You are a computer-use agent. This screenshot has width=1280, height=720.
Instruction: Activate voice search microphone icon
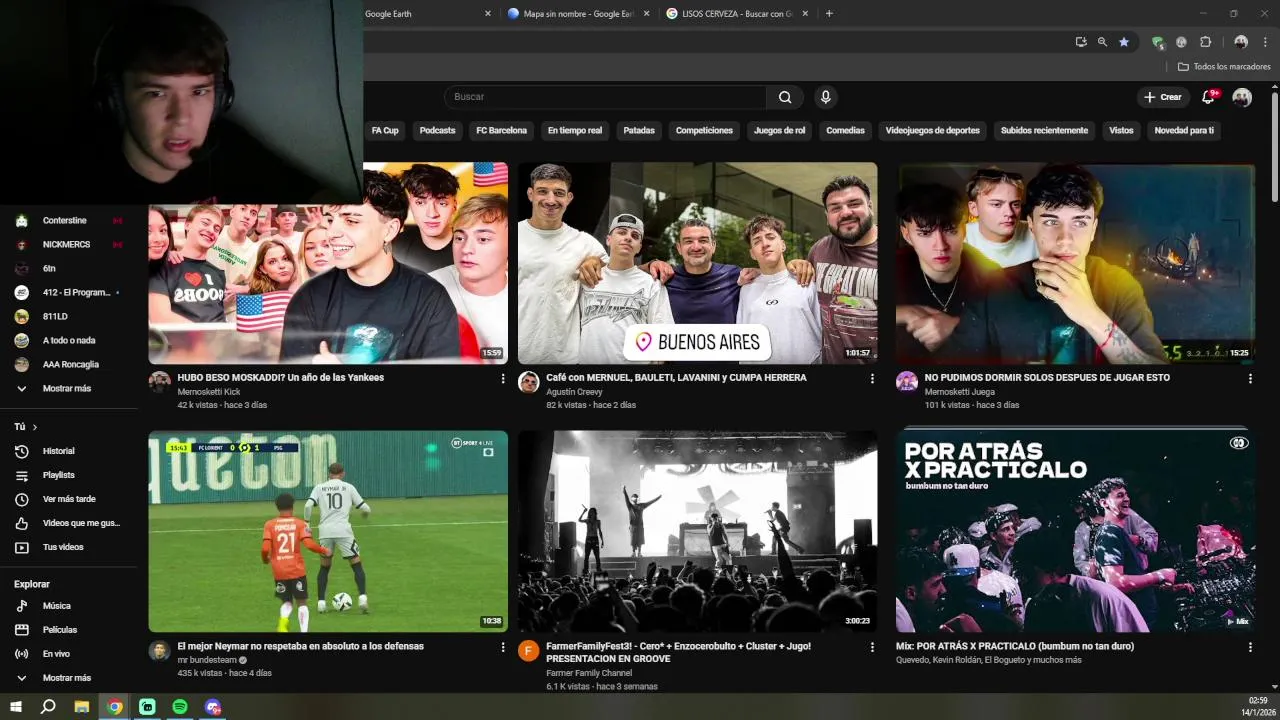[825, 97]
